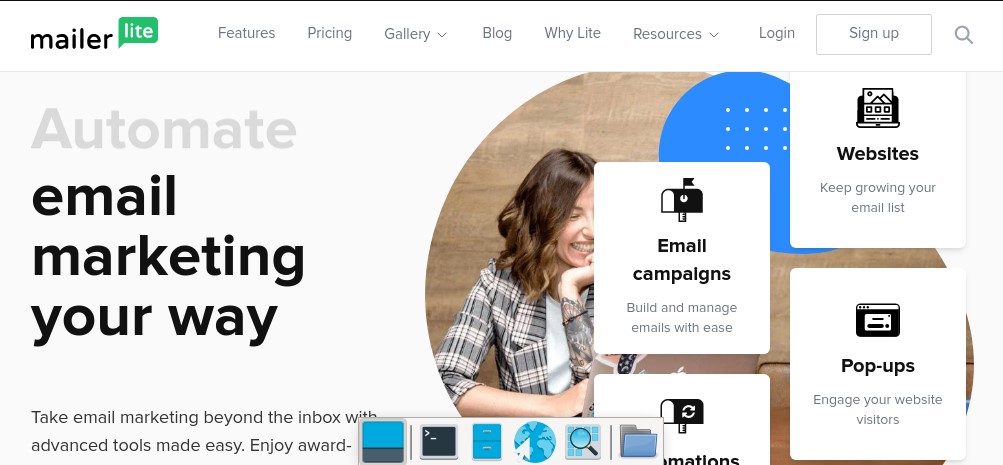Screen dimensions: 1003x465
Task: Open the folder icon in dock
Action: (x=638, y=441)
